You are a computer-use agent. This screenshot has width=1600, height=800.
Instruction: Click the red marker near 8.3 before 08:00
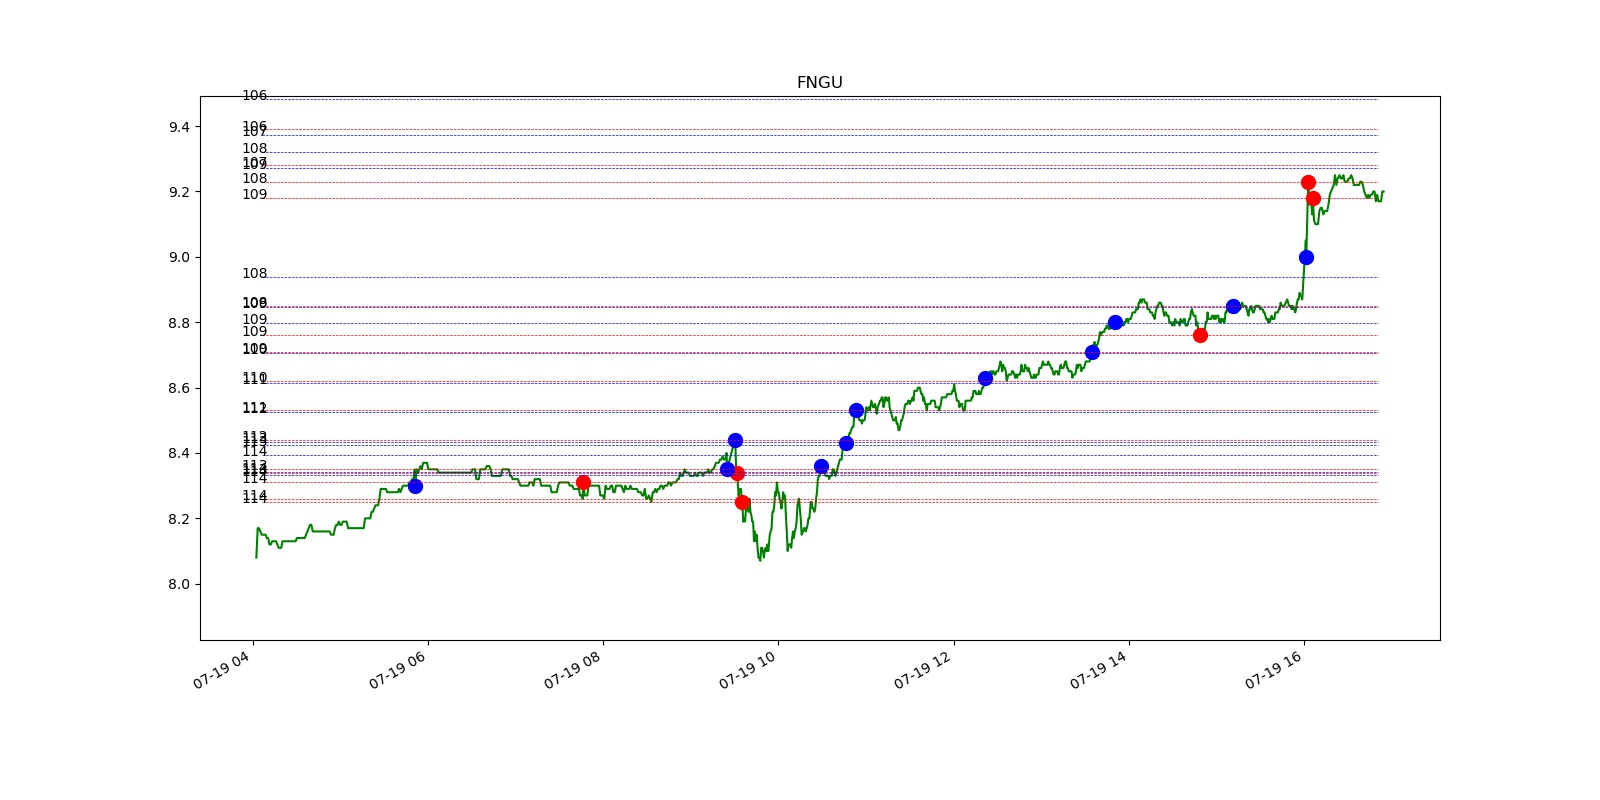(x=583, y=482)
